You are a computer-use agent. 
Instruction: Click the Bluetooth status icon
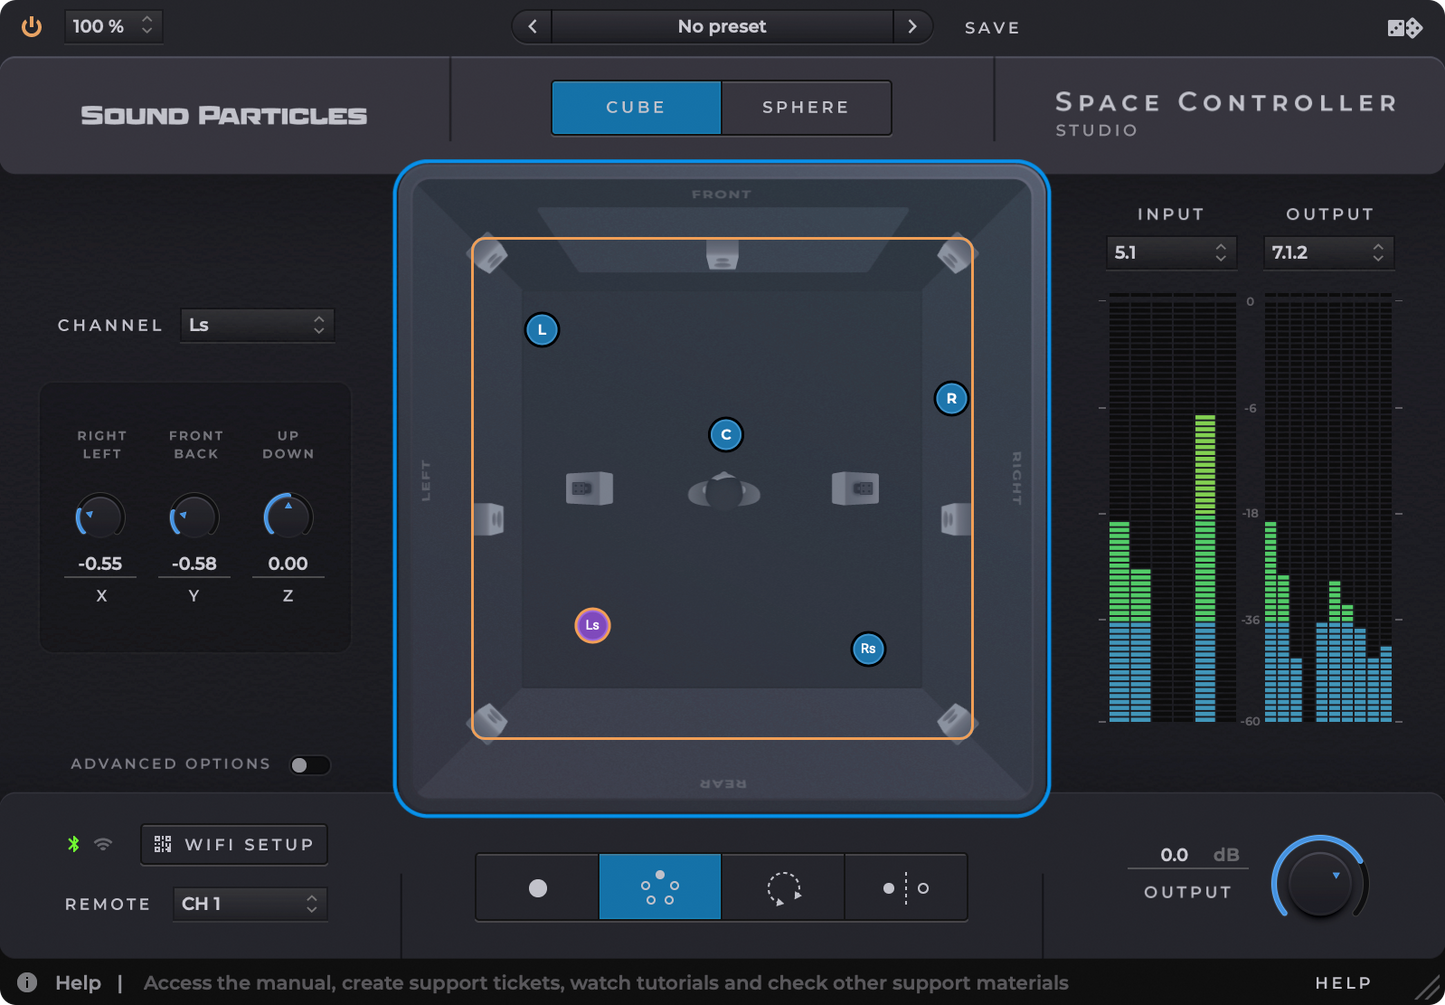click(72, 844)
